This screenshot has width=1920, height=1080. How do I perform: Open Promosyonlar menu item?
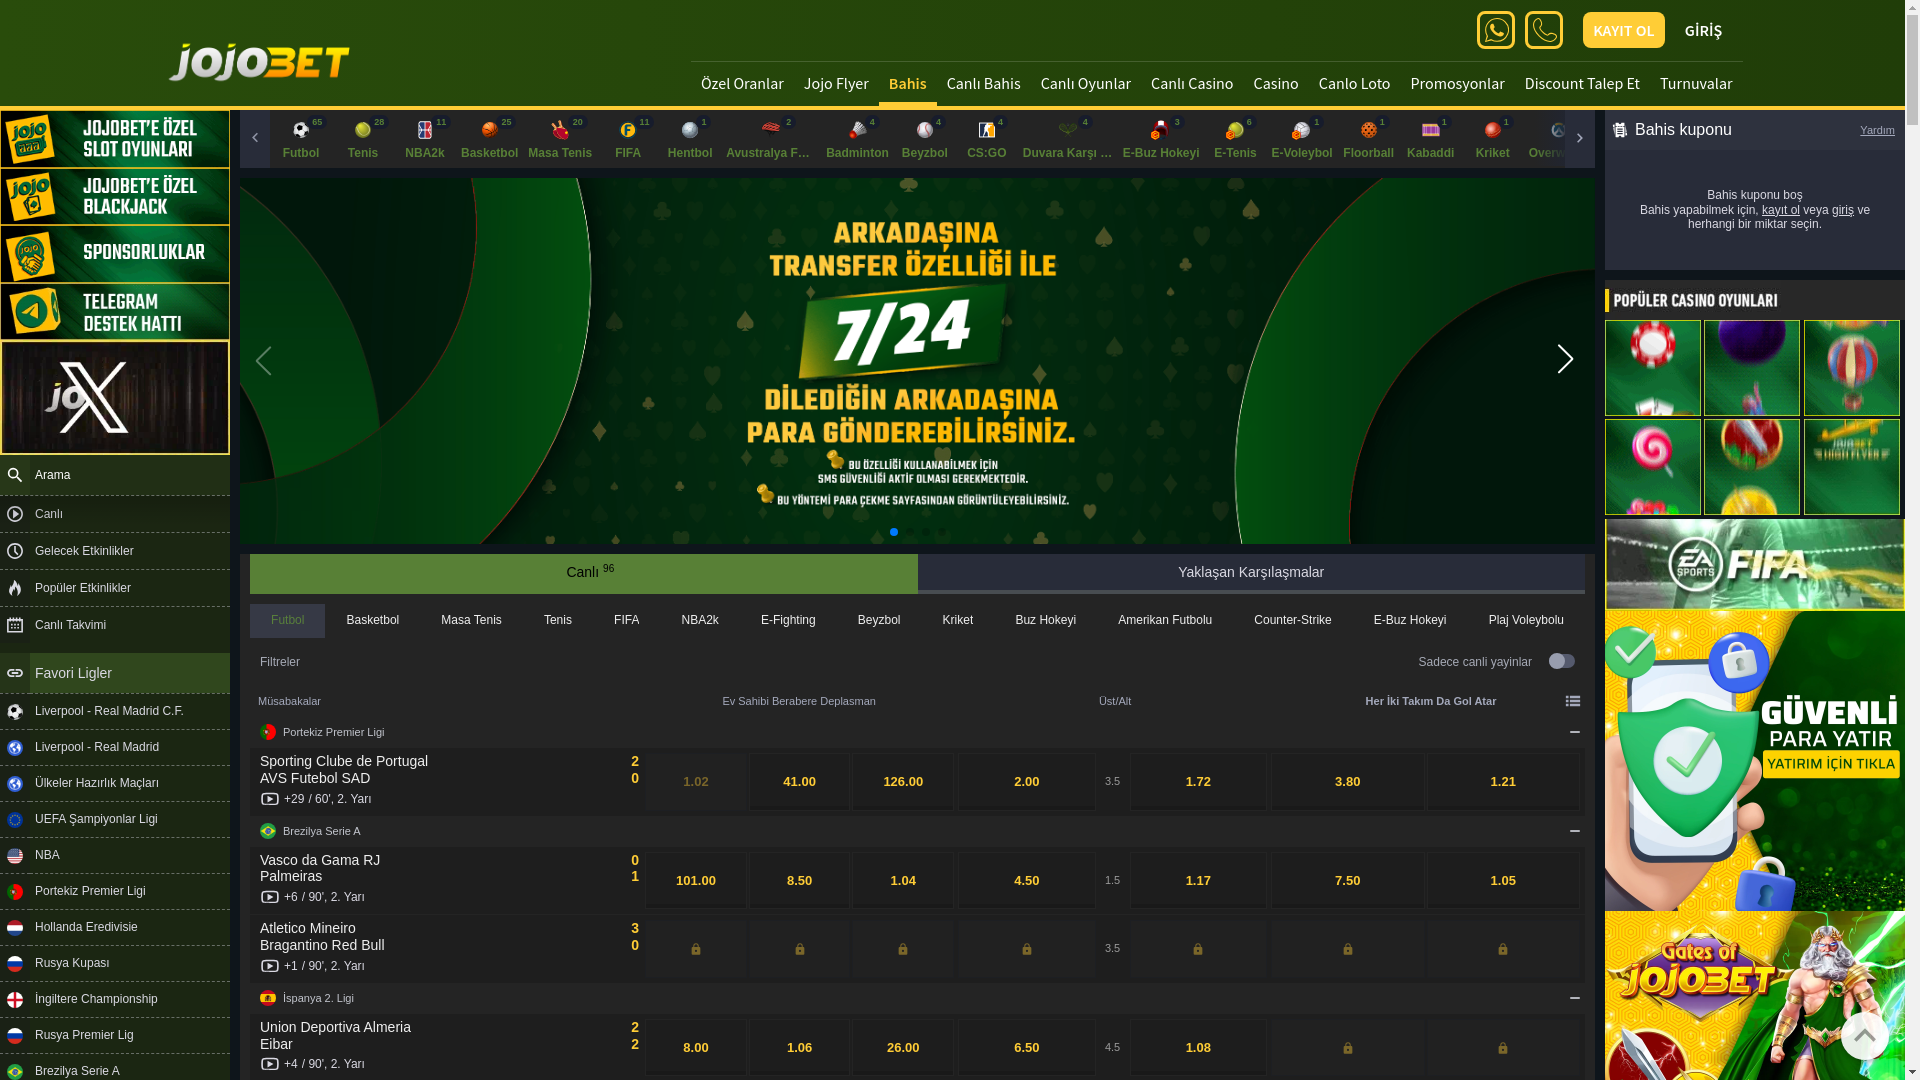coord(1457,84)
